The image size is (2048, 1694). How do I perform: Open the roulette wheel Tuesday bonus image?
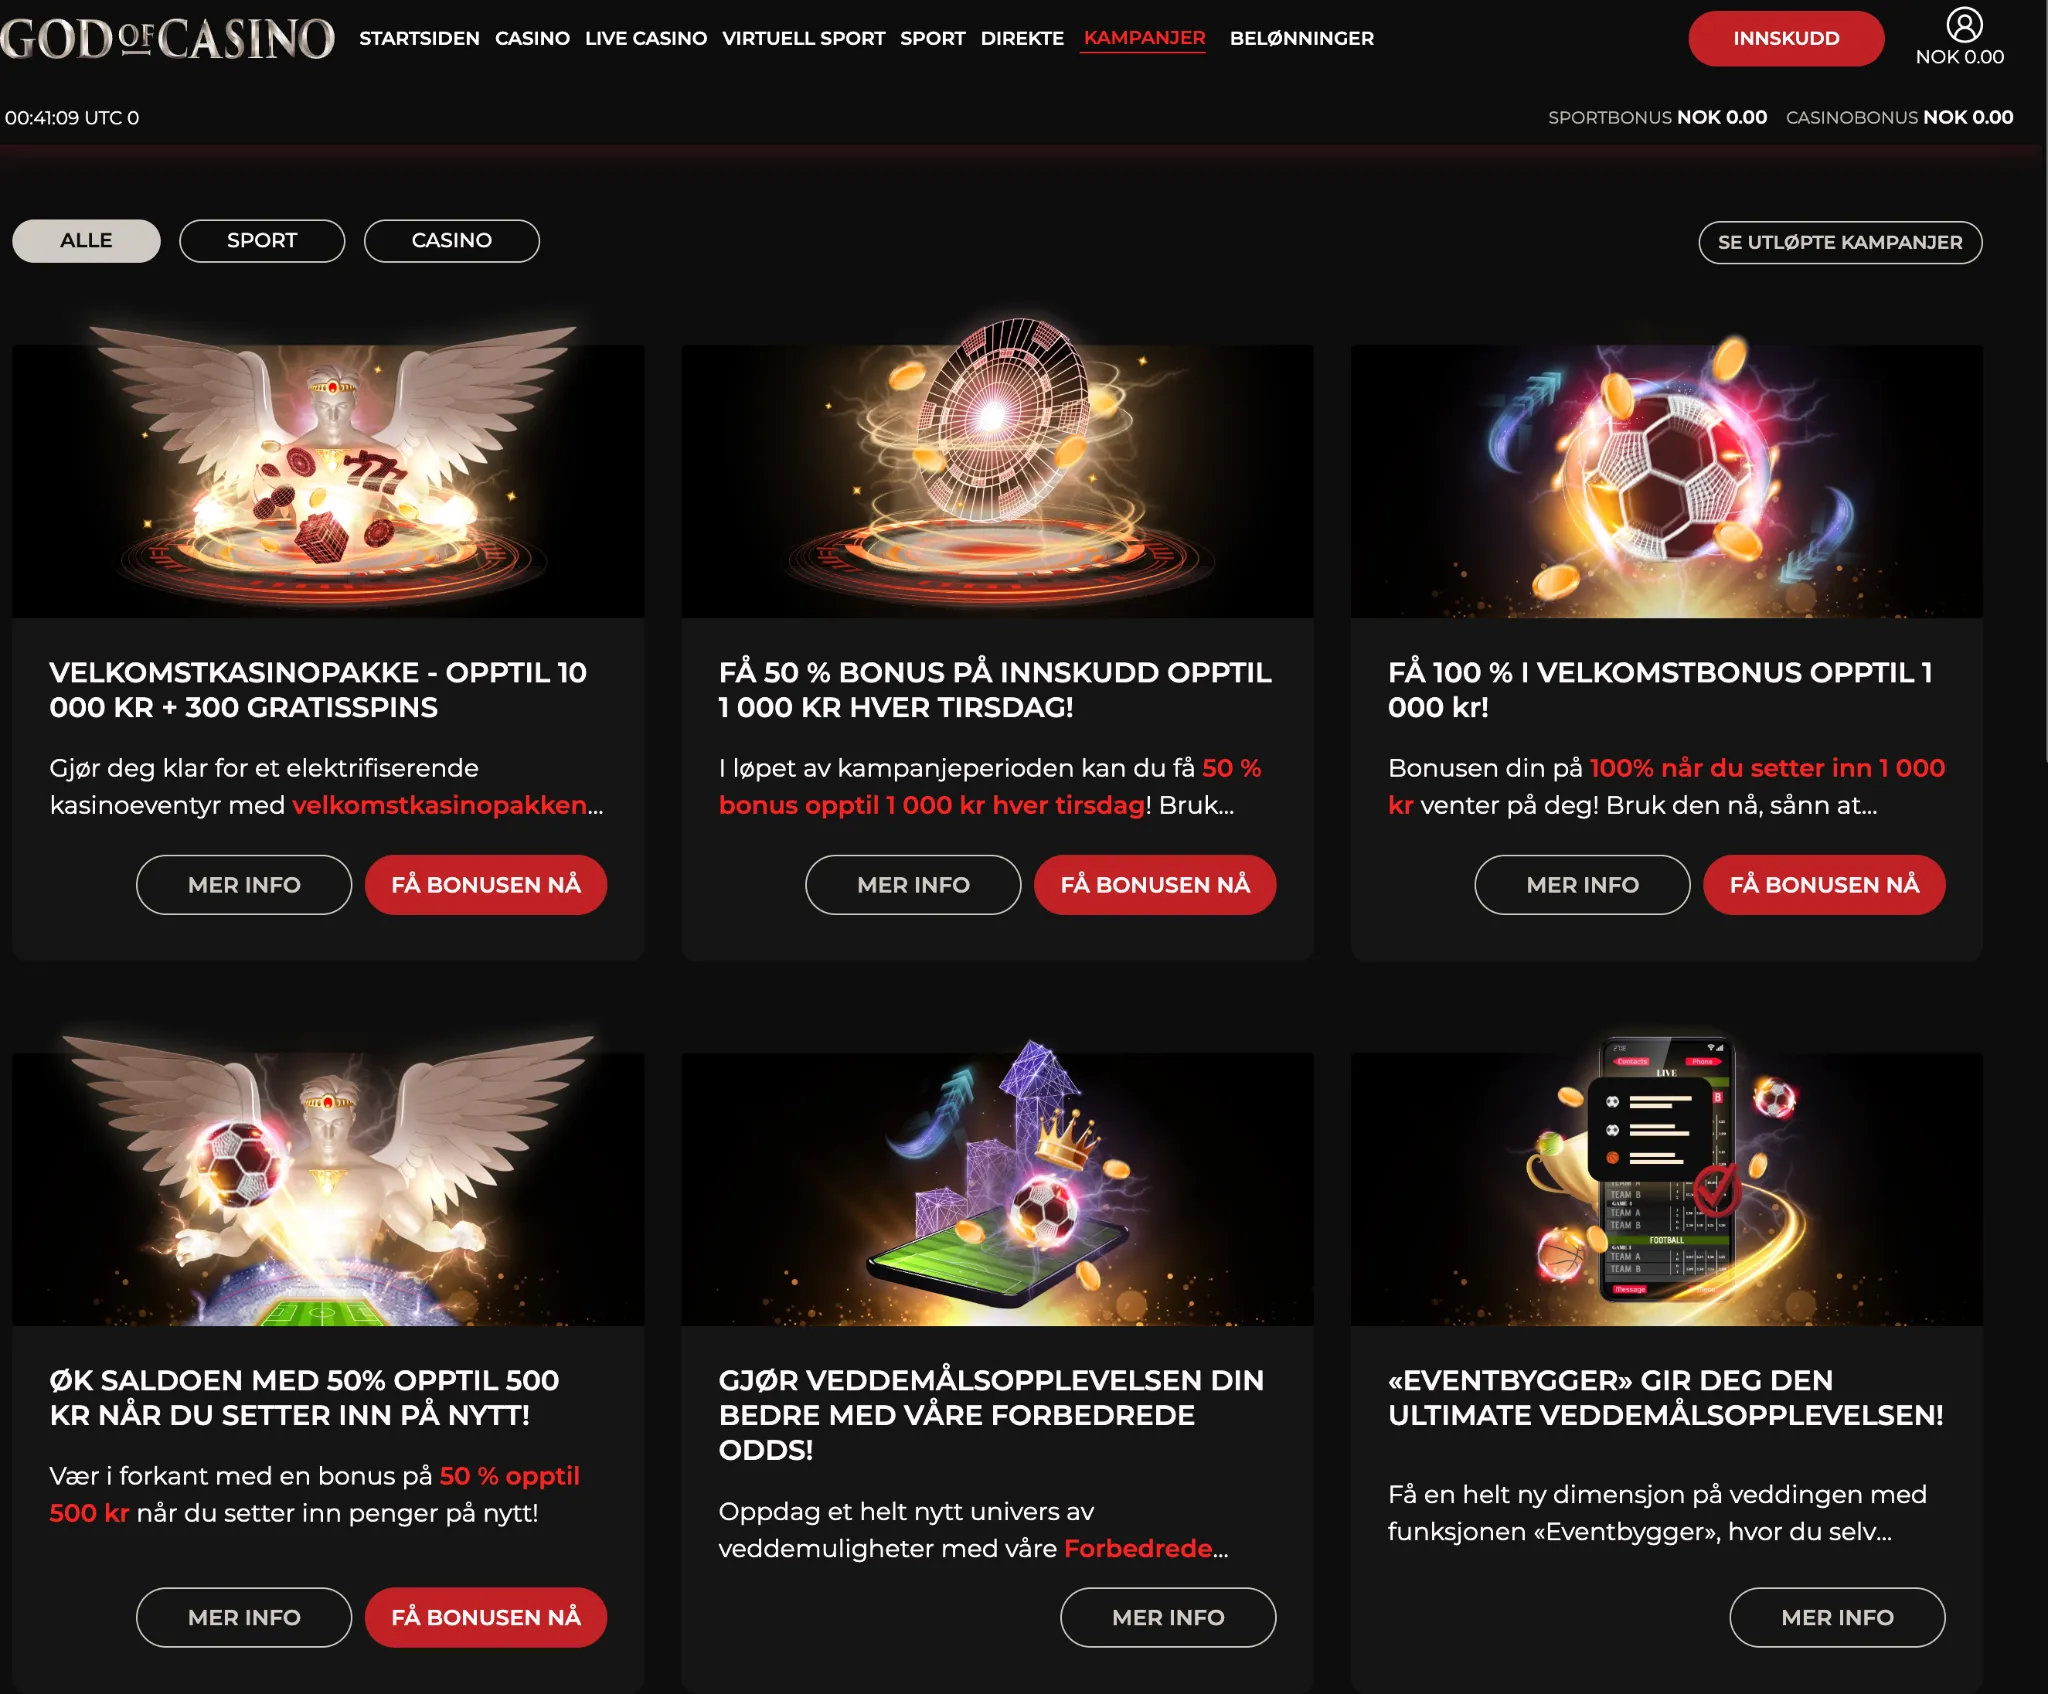997,468
